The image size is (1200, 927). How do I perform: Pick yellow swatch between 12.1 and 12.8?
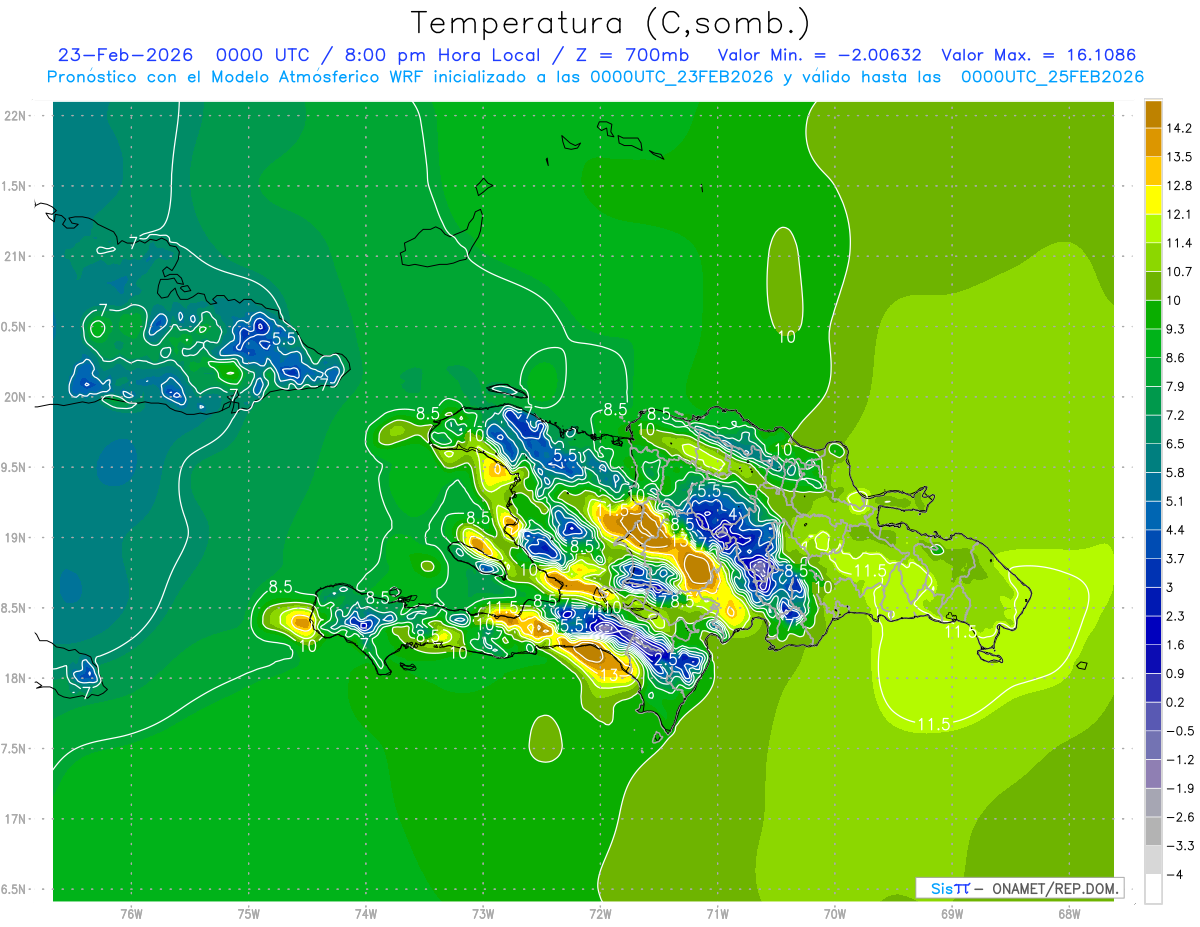pyautogui.click(x=1153, y=200)
